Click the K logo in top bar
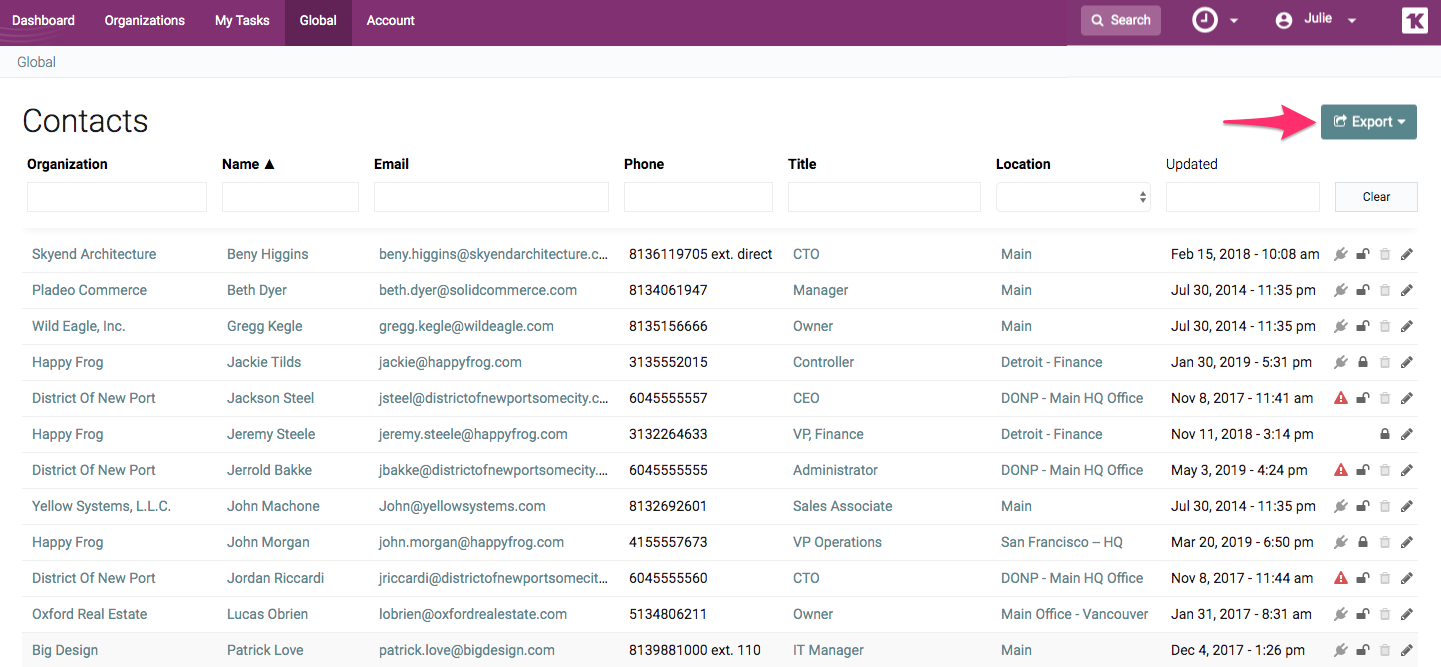This screenshot has width=1441, height=667. coord(1414,20)
